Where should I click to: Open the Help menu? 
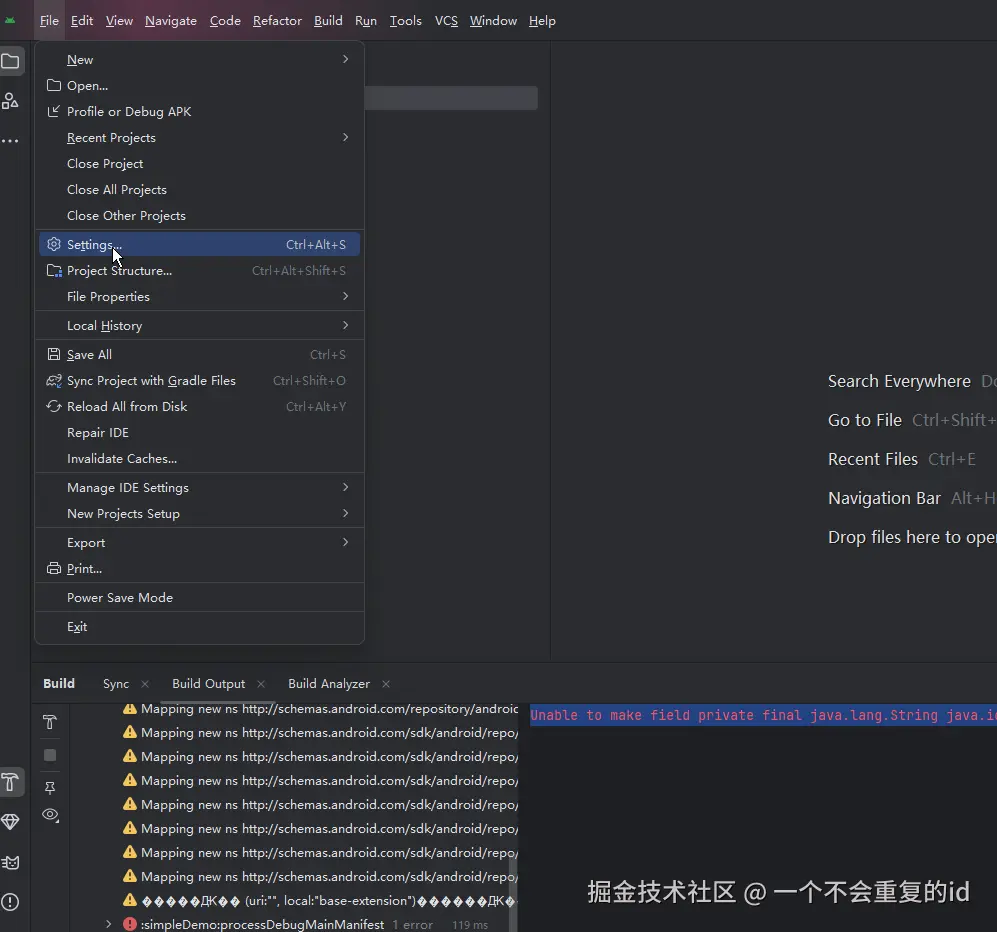point(542,21)
